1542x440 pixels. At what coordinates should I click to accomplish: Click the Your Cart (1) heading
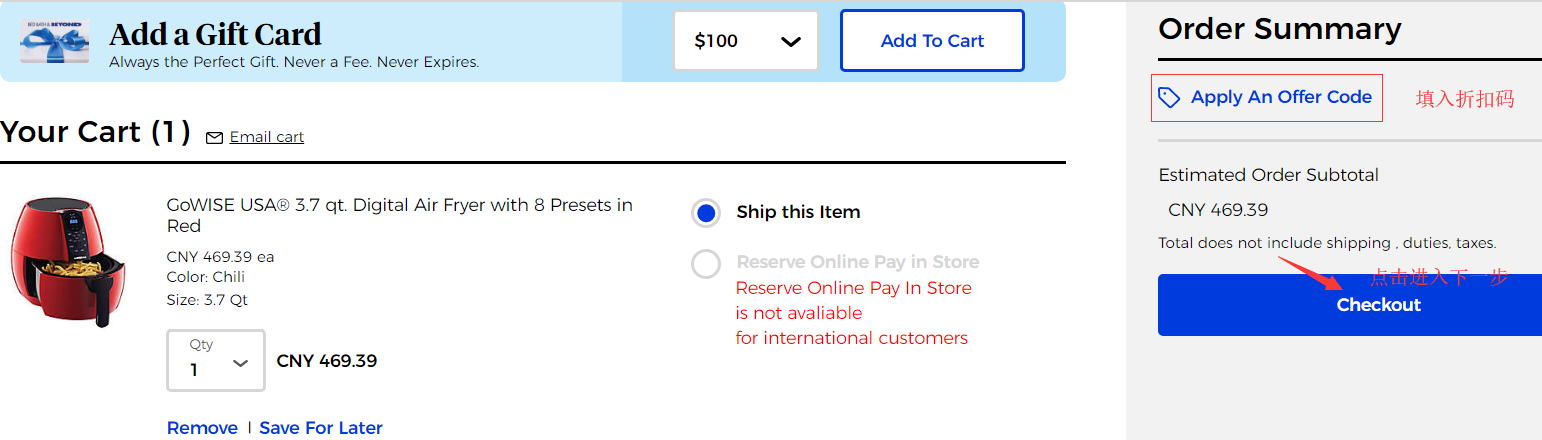pos(96,132)
